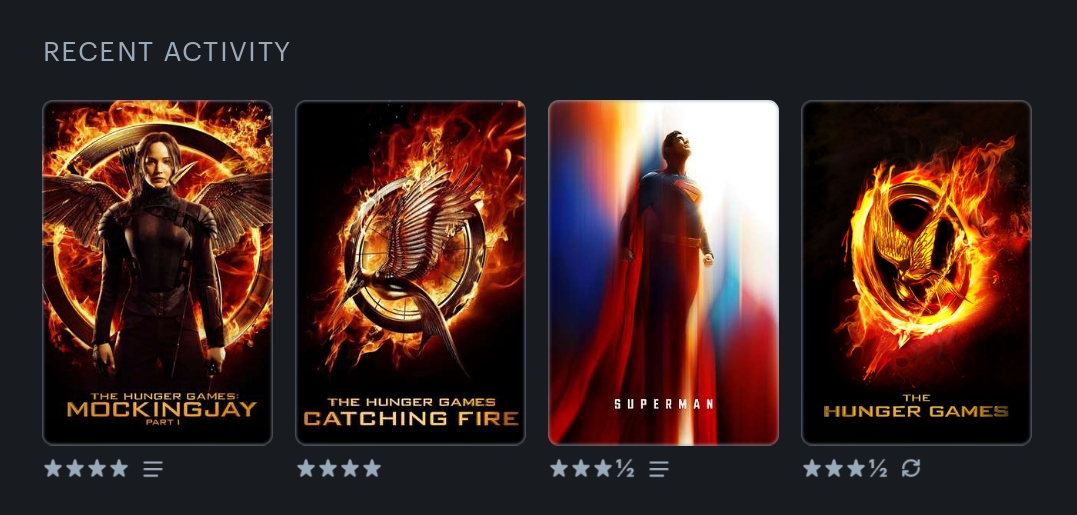Click the first star under The Hunger Games poster

tap(812, 468)
